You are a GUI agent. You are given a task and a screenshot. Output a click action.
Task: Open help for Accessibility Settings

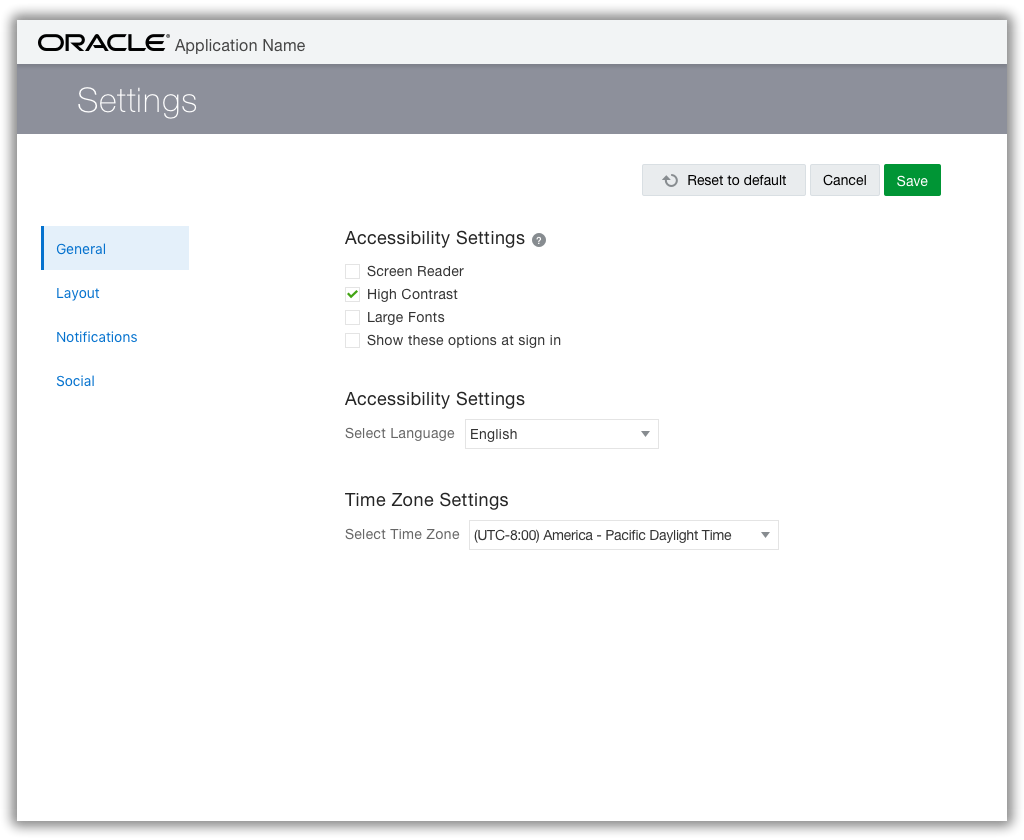[x=538, y=239]
